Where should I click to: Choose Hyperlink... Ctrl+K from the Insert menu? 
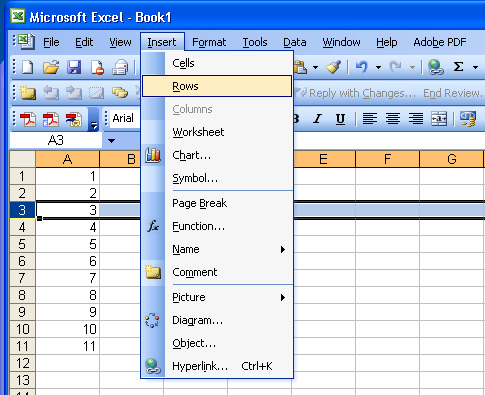click(x=217, y=366)
